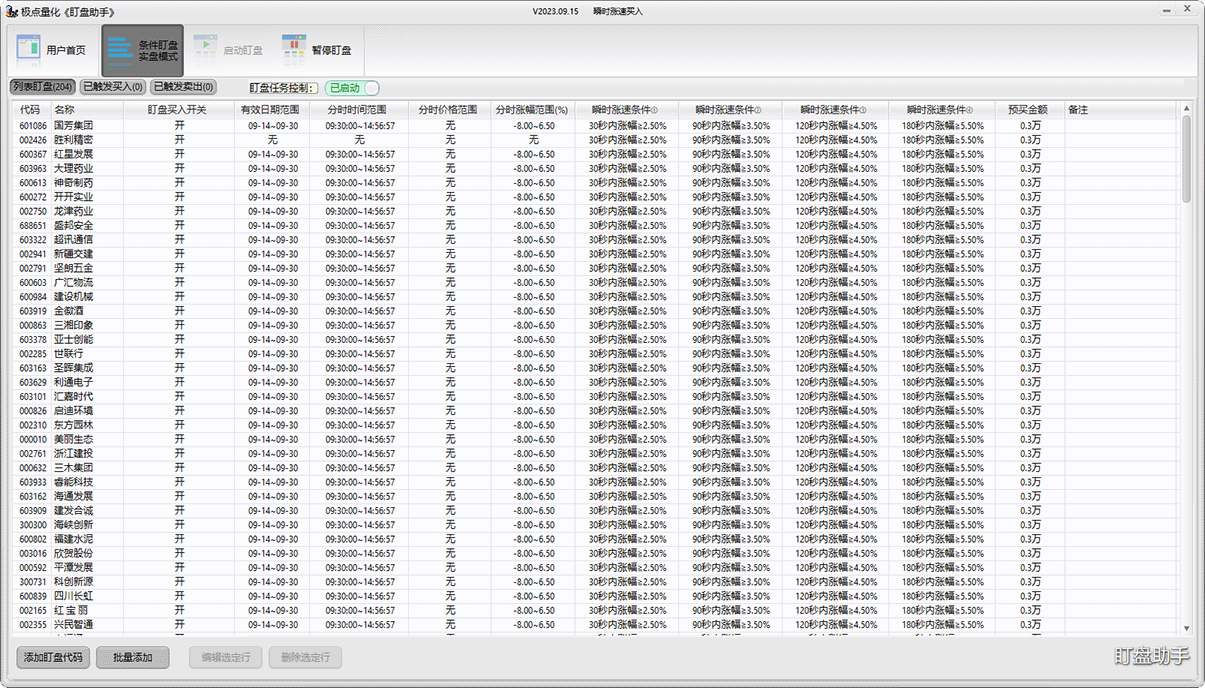Select the 新疆交建 stock name
This screenshot has width=1205, height=688.
click(x=73, y=254)
